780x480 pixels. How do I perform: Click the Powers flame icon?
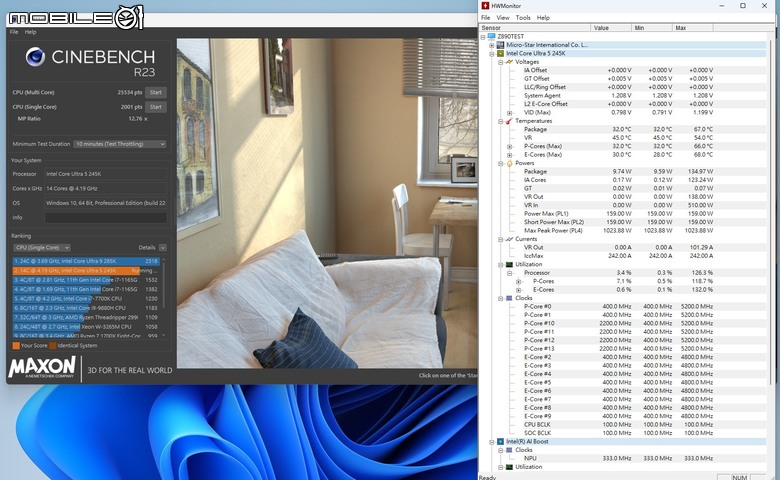click(x=509, y=164)
